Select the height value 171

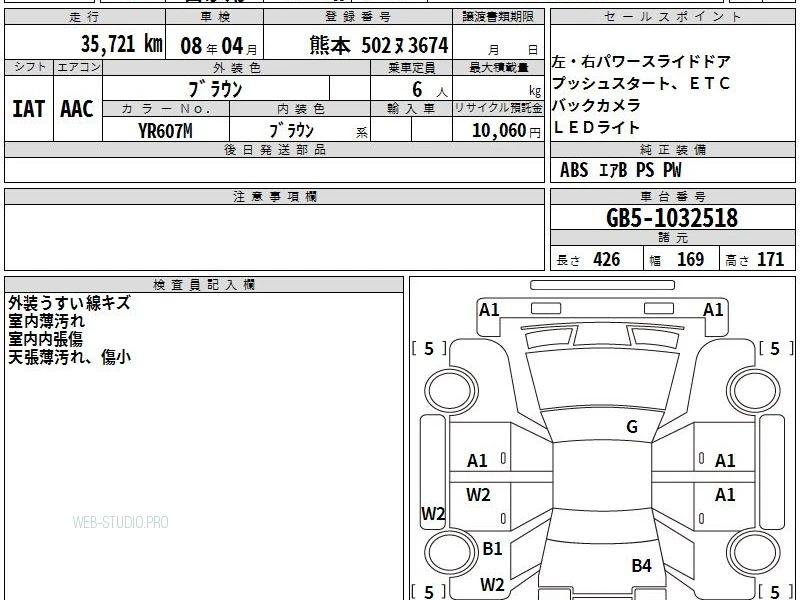point(770,260)
